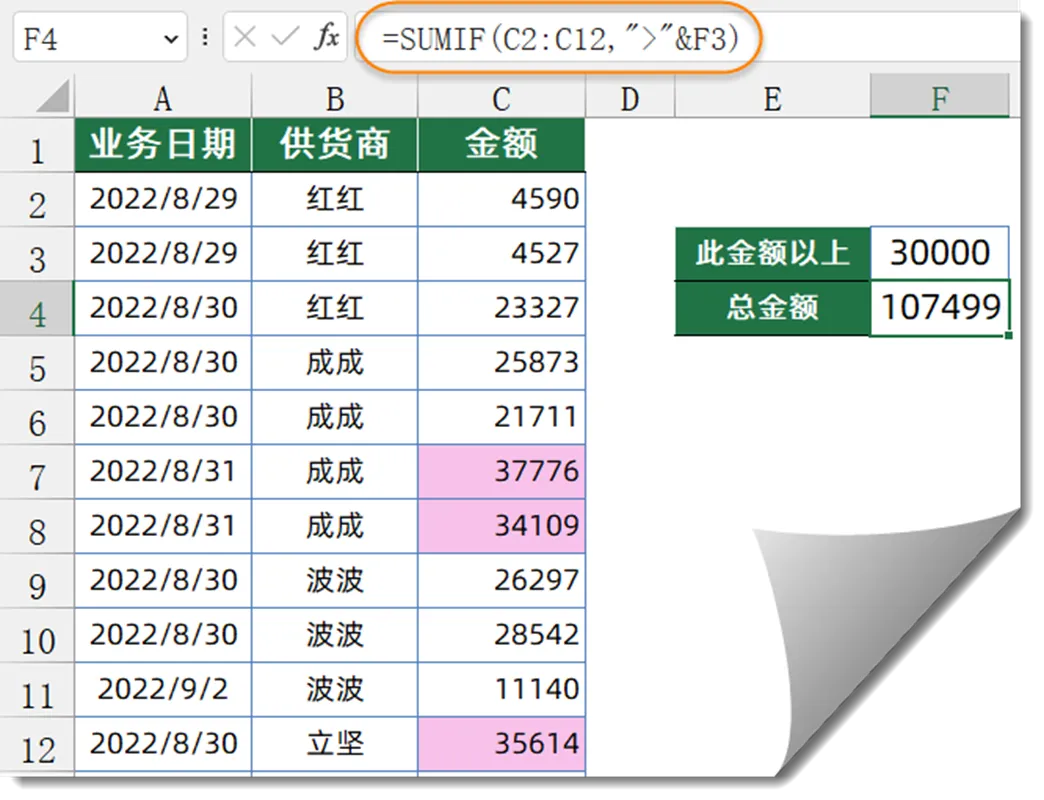Click supplier 红红 in row 2
This screenshot has width=1044, height=800.
pos(335,200)
